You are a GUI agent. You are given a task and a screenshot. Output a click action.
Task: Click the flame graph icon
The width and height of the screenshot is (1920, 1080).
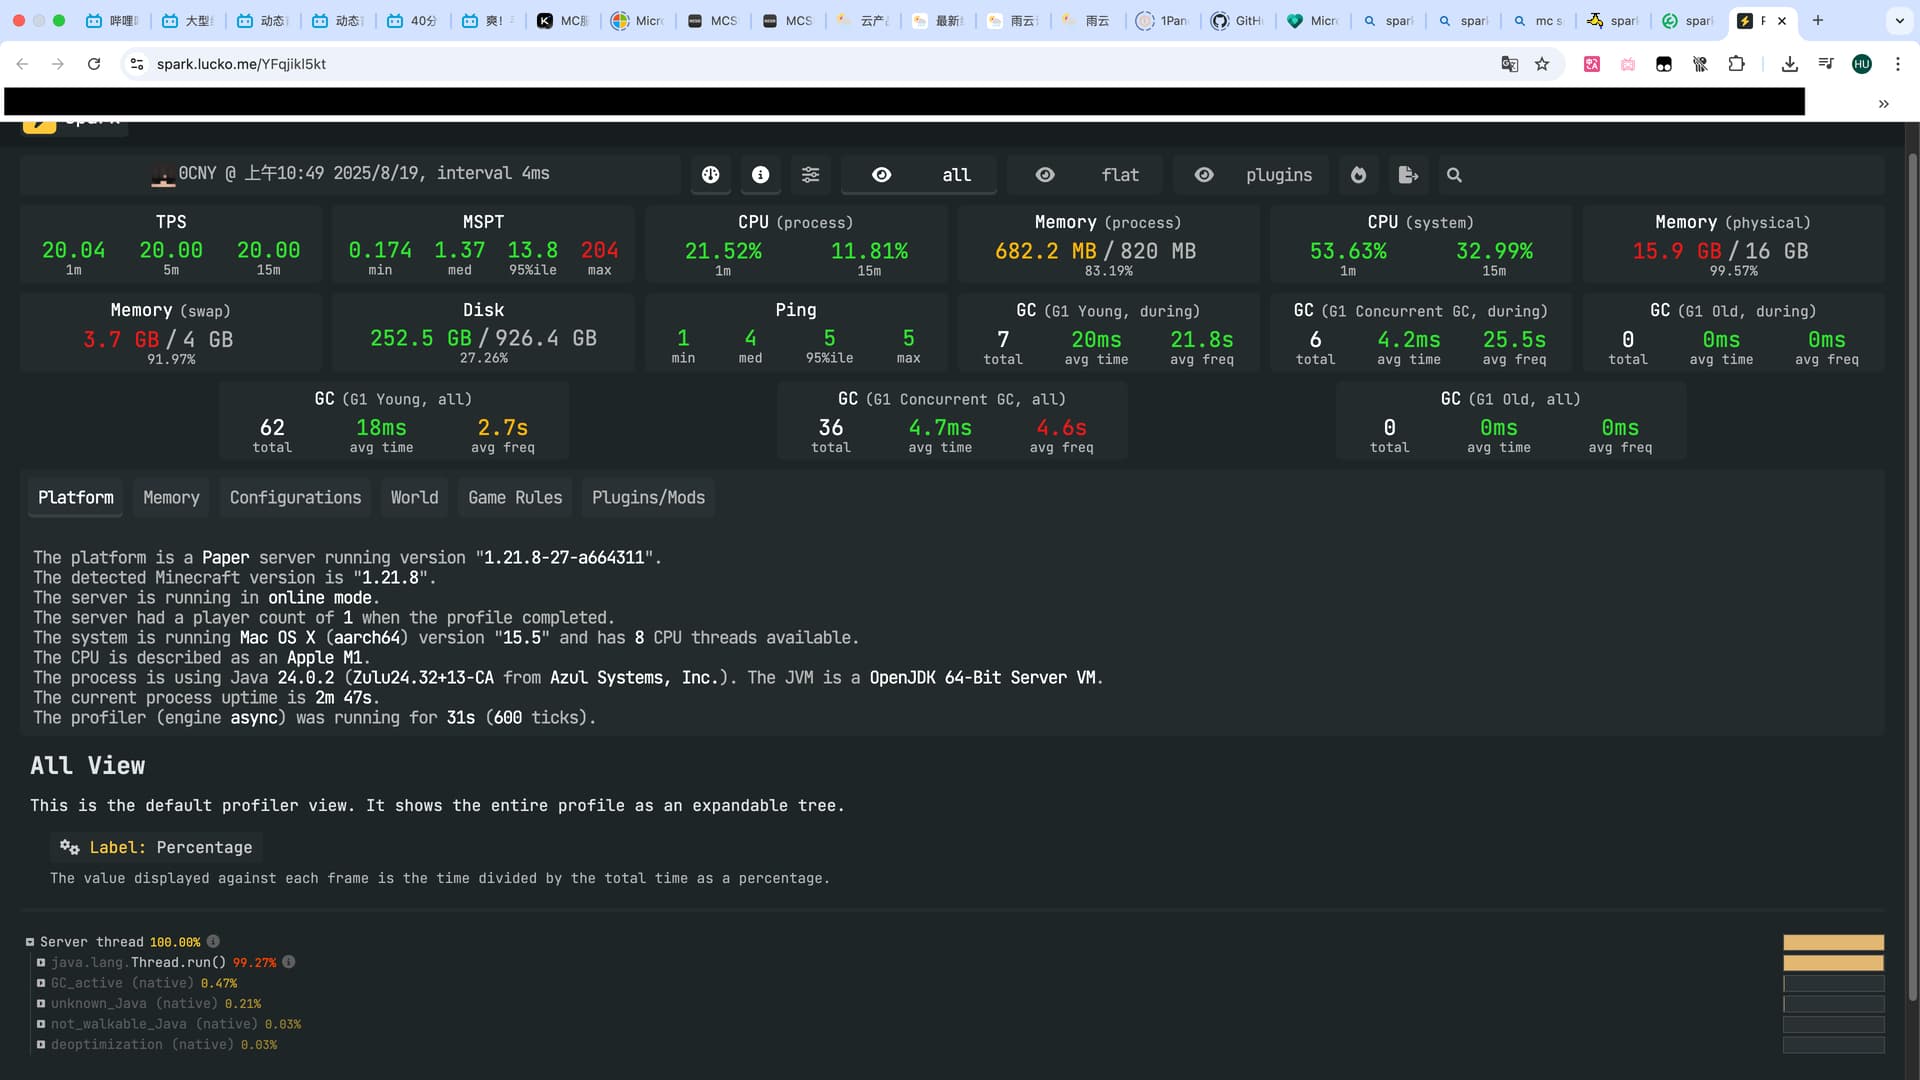[1358, 175]
